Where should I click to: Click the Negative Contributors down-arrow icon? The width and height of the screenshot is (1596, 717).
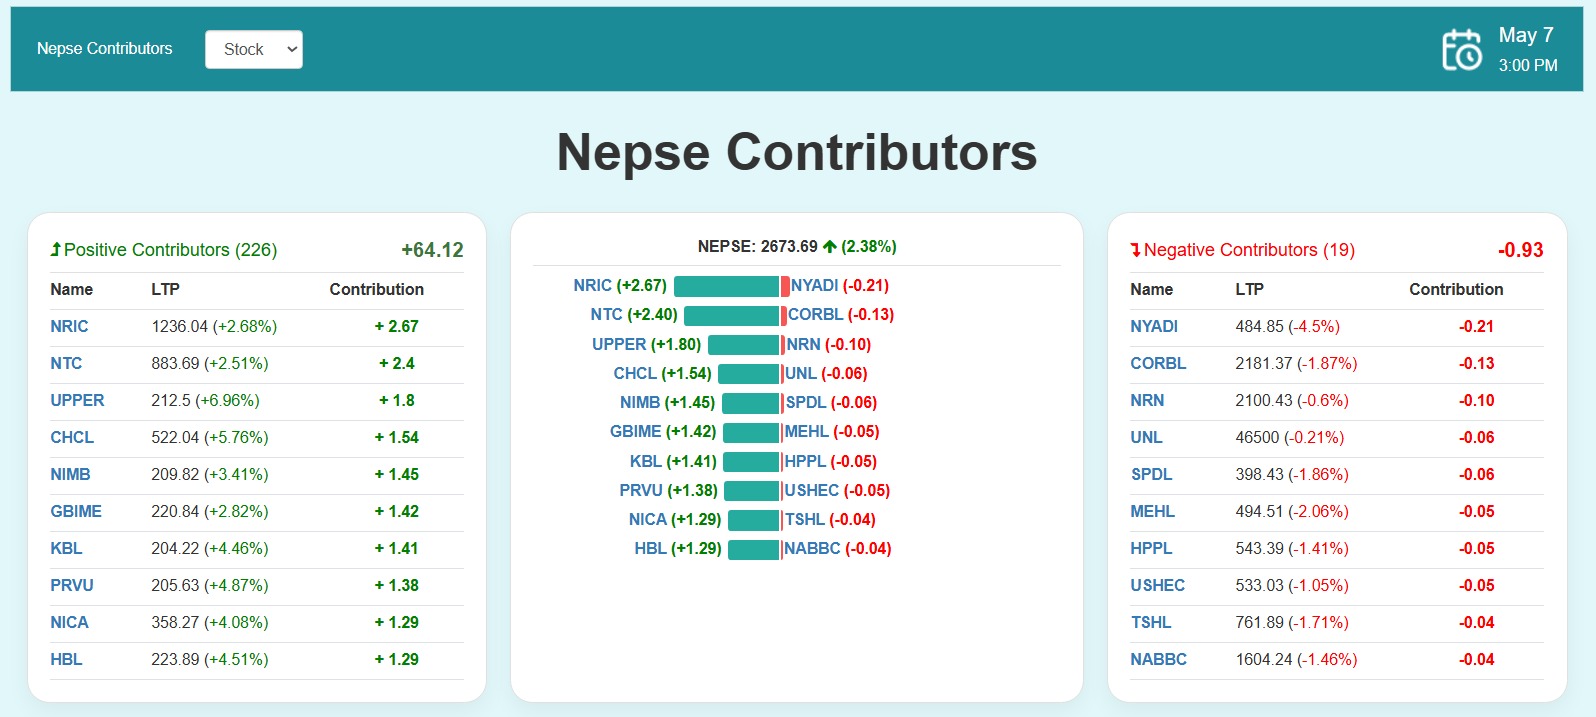pos(1135,250)
